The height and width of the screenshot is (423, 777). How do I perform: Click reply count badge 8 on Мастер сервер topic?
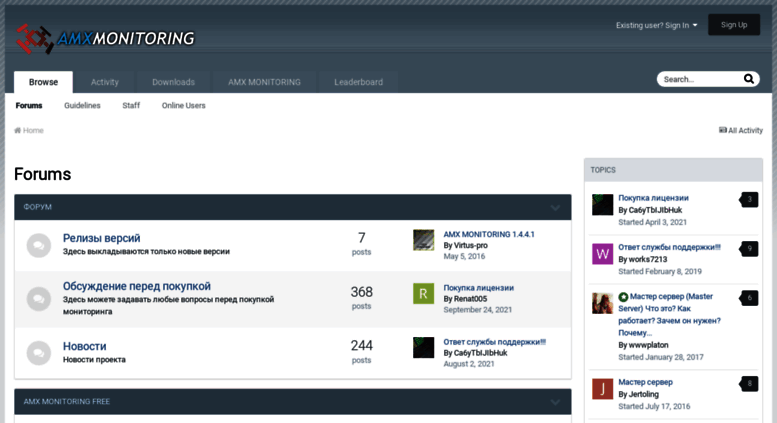pyautogui.click(x=749, y=383)
